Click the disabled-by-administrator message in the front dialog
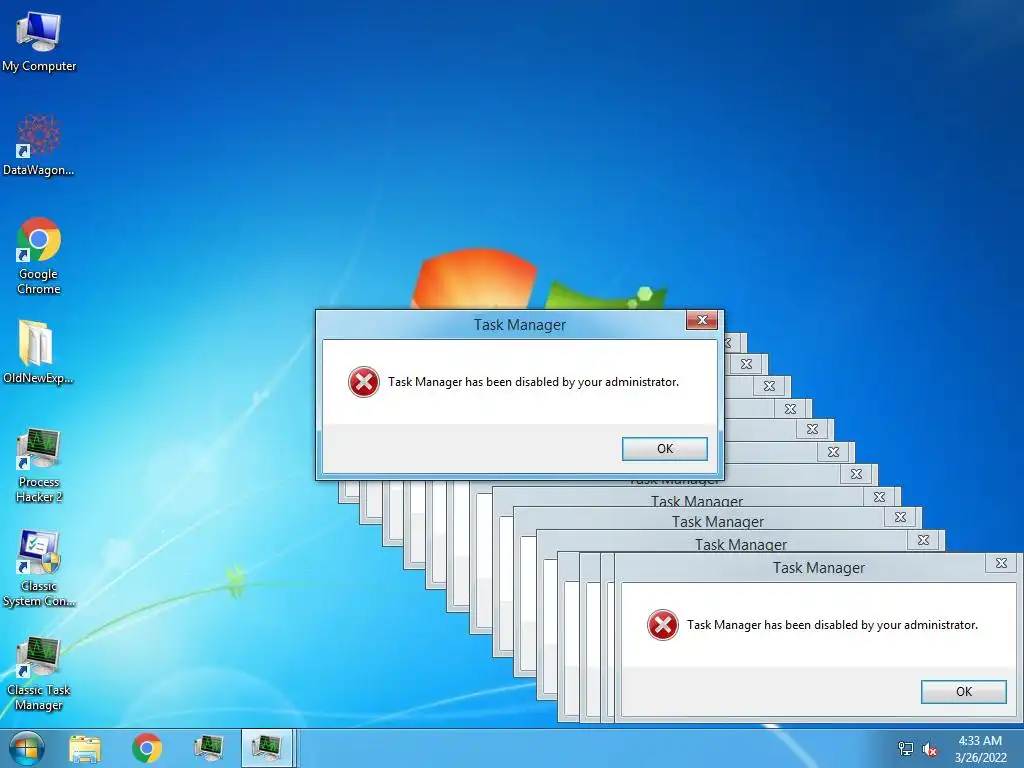Screen dimensions: 1024x768 pyautogui.click(x=534, y=382)
